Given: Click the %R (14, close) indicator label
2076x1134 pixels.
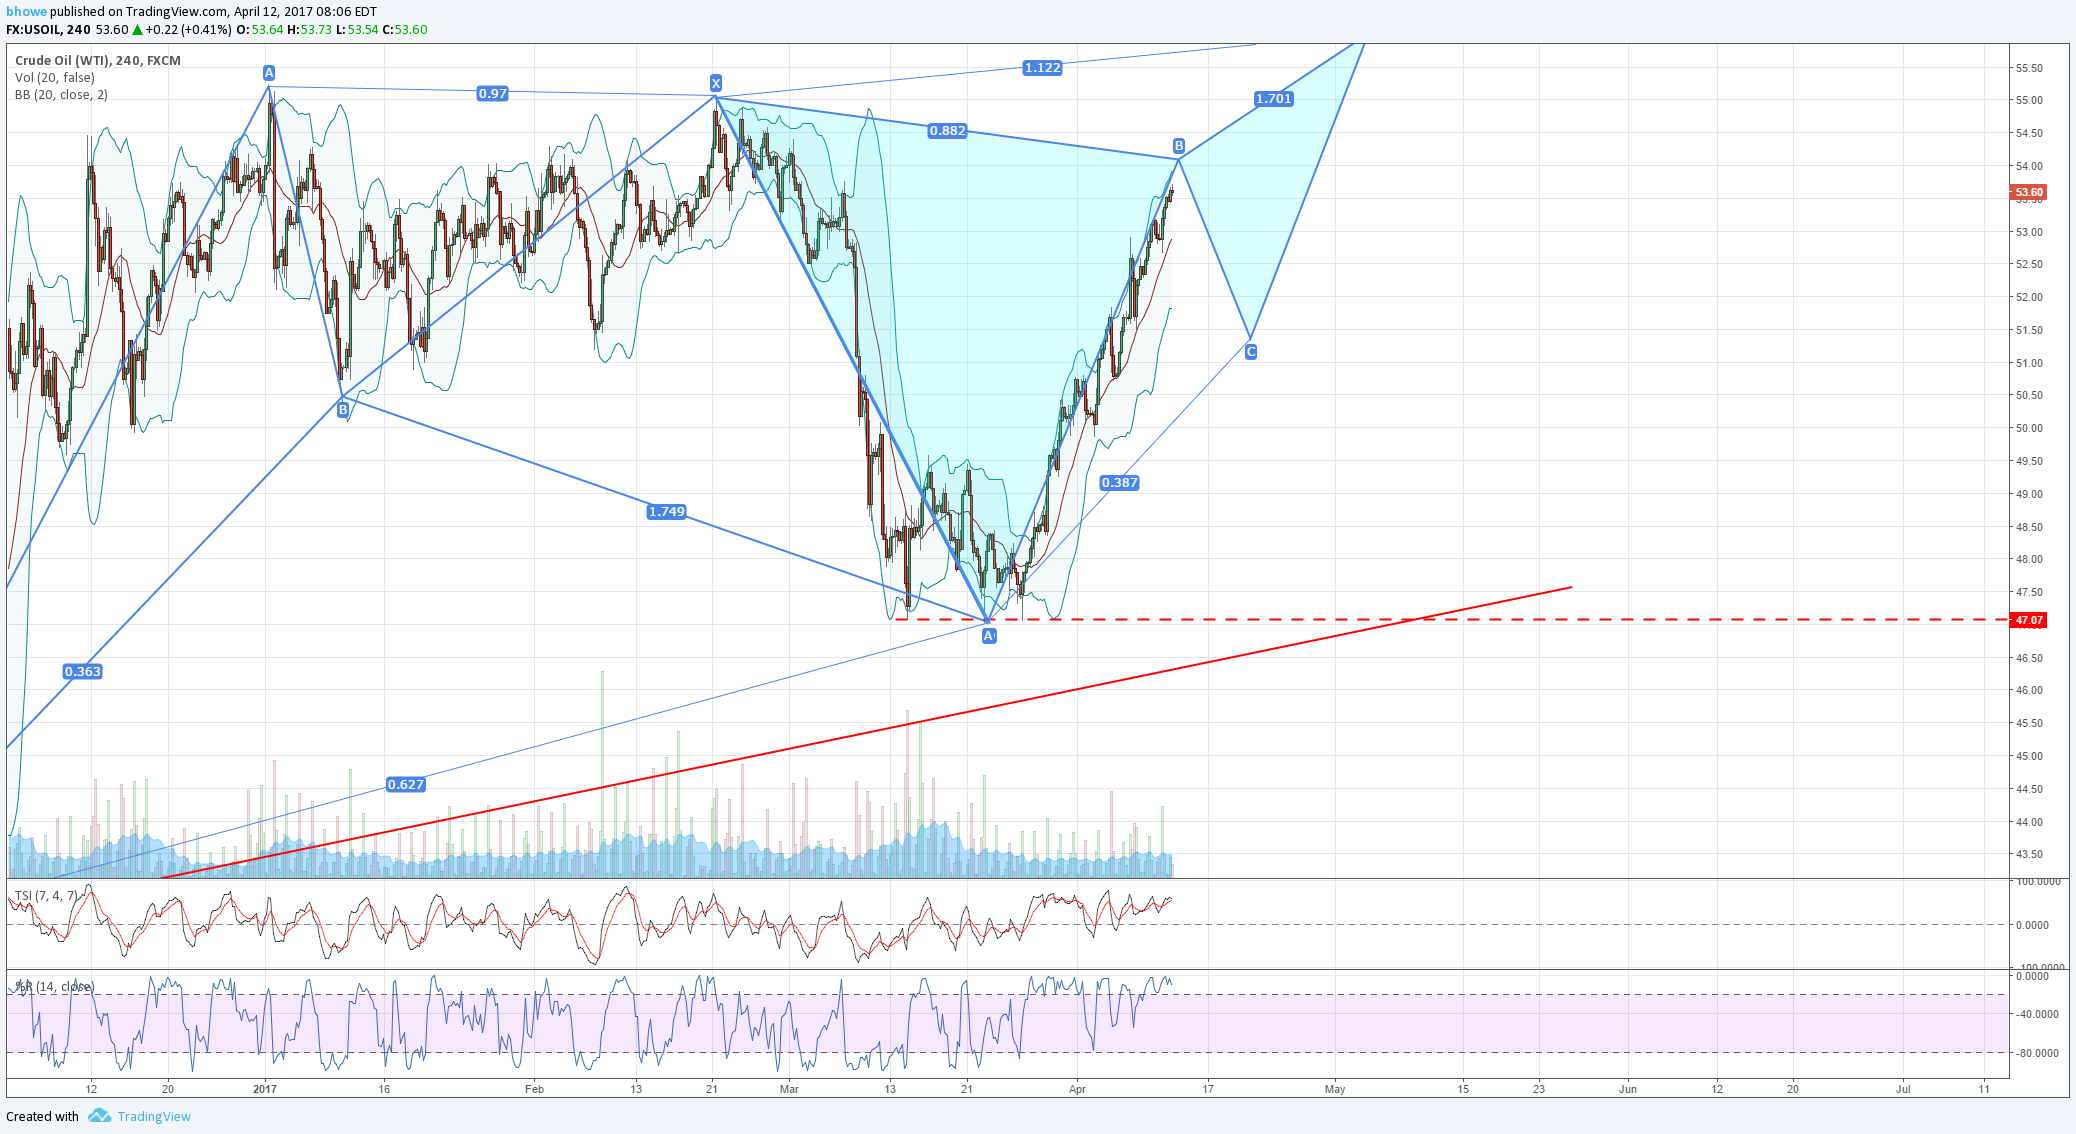Looking at the screenshot, I should point(54,987).
